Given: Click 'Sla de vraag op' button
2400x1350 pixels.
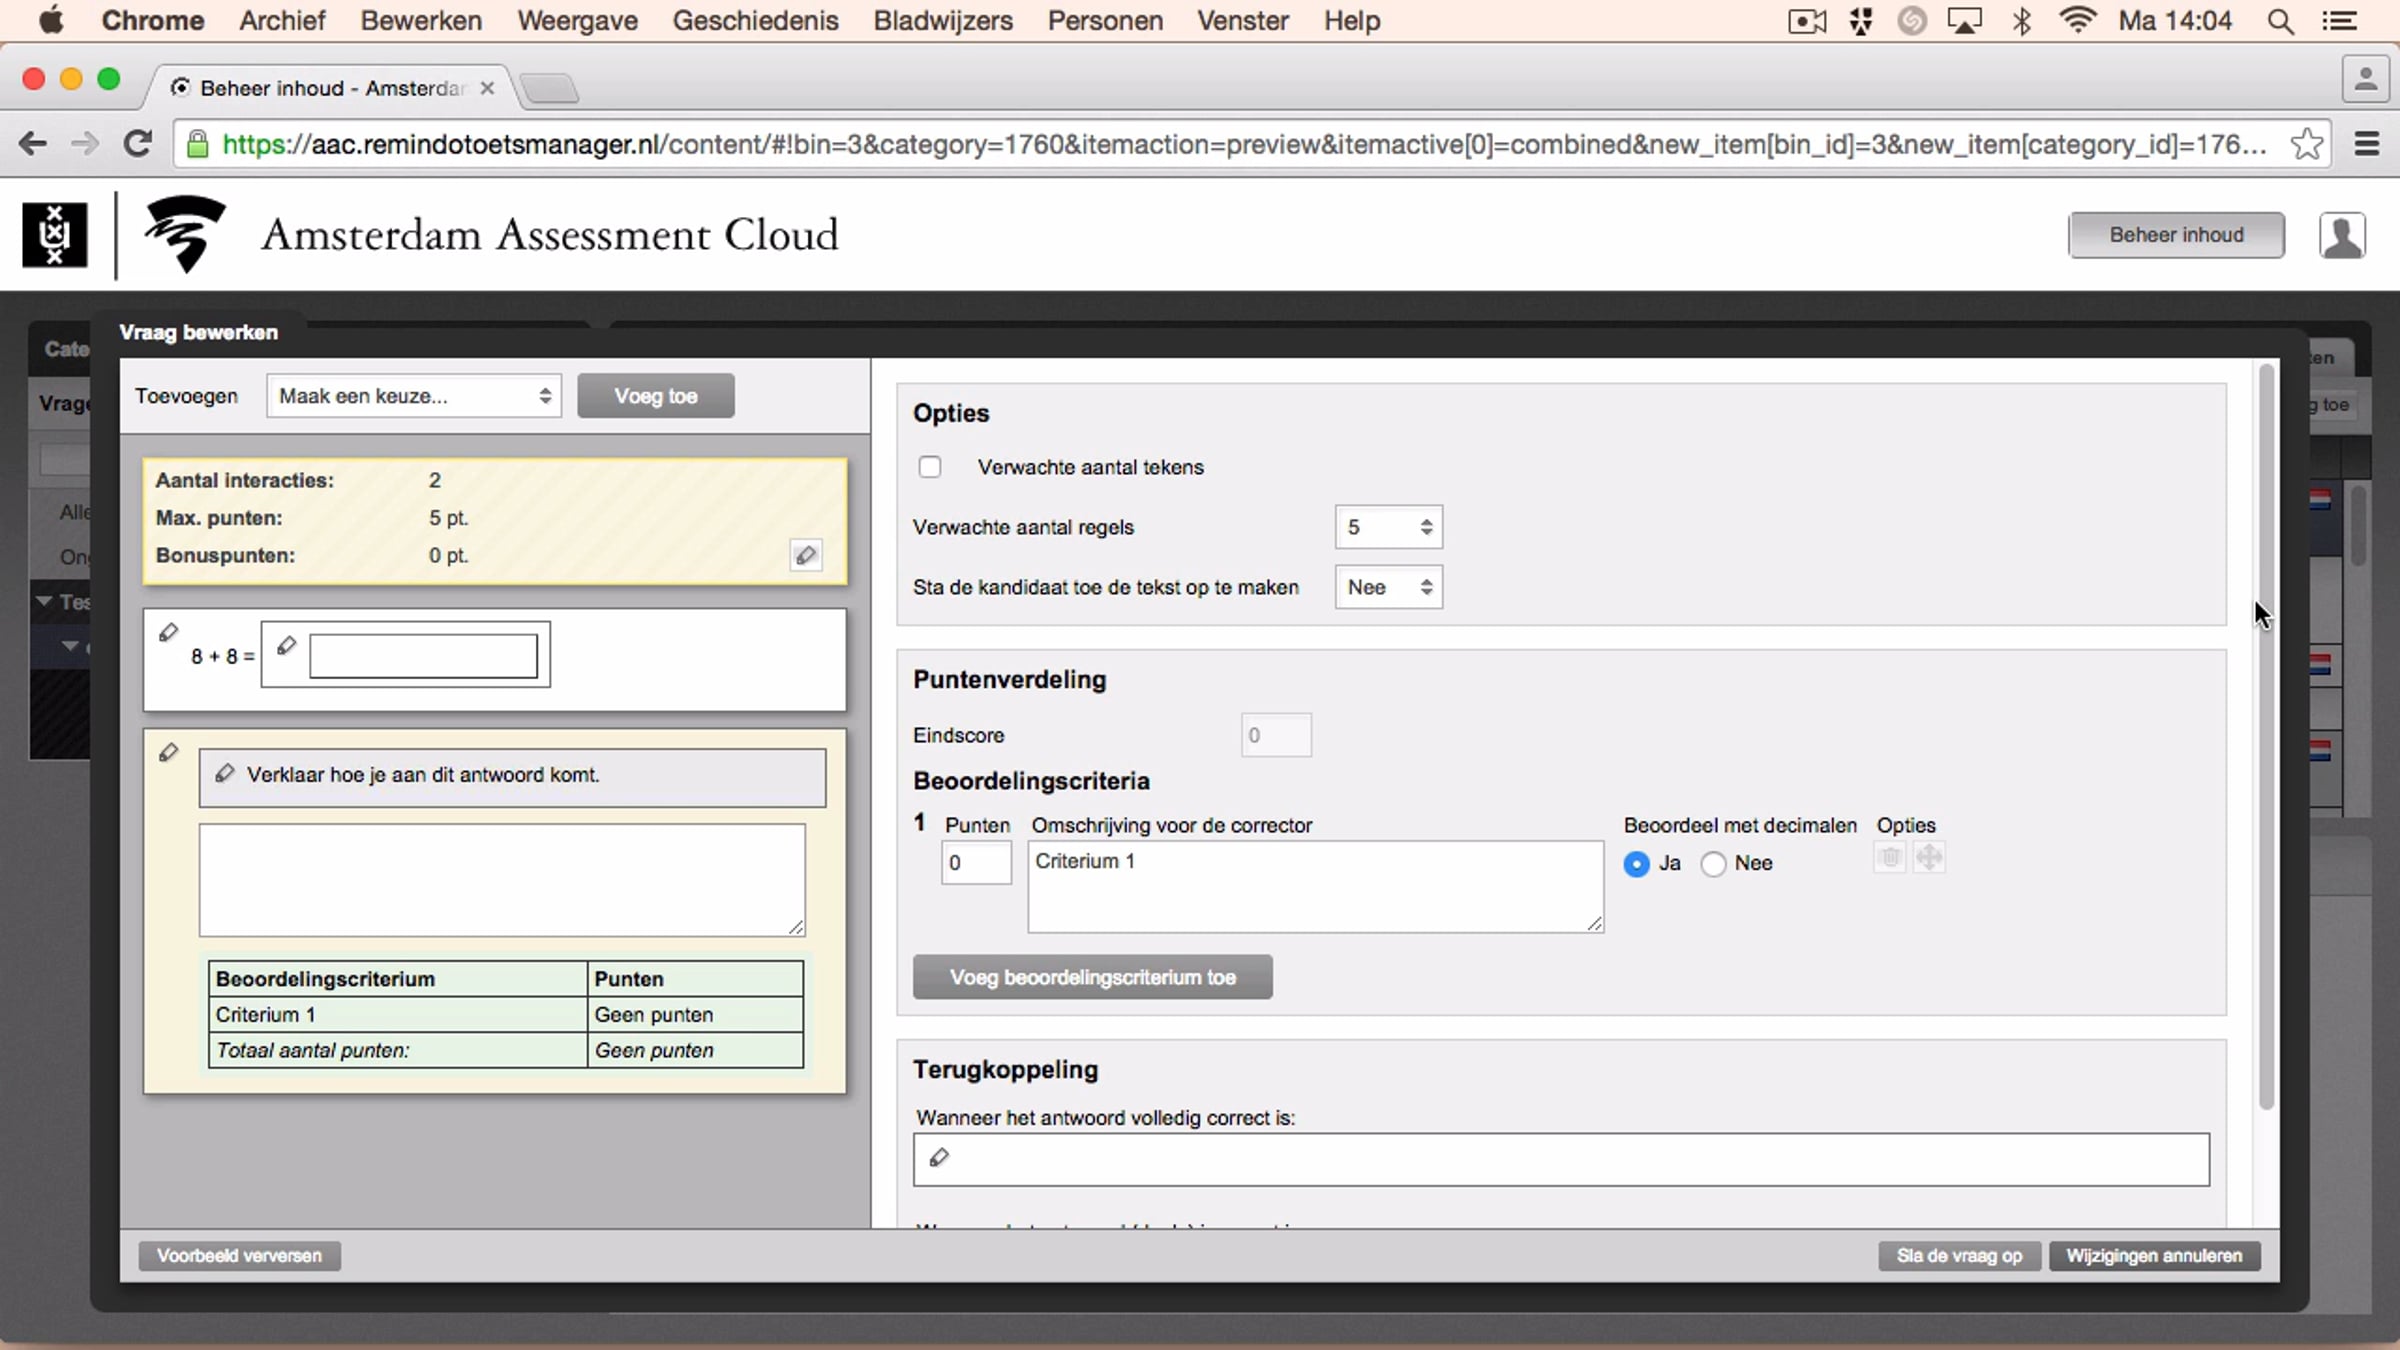Looking at the screenshot, I should (1959, 1256).
